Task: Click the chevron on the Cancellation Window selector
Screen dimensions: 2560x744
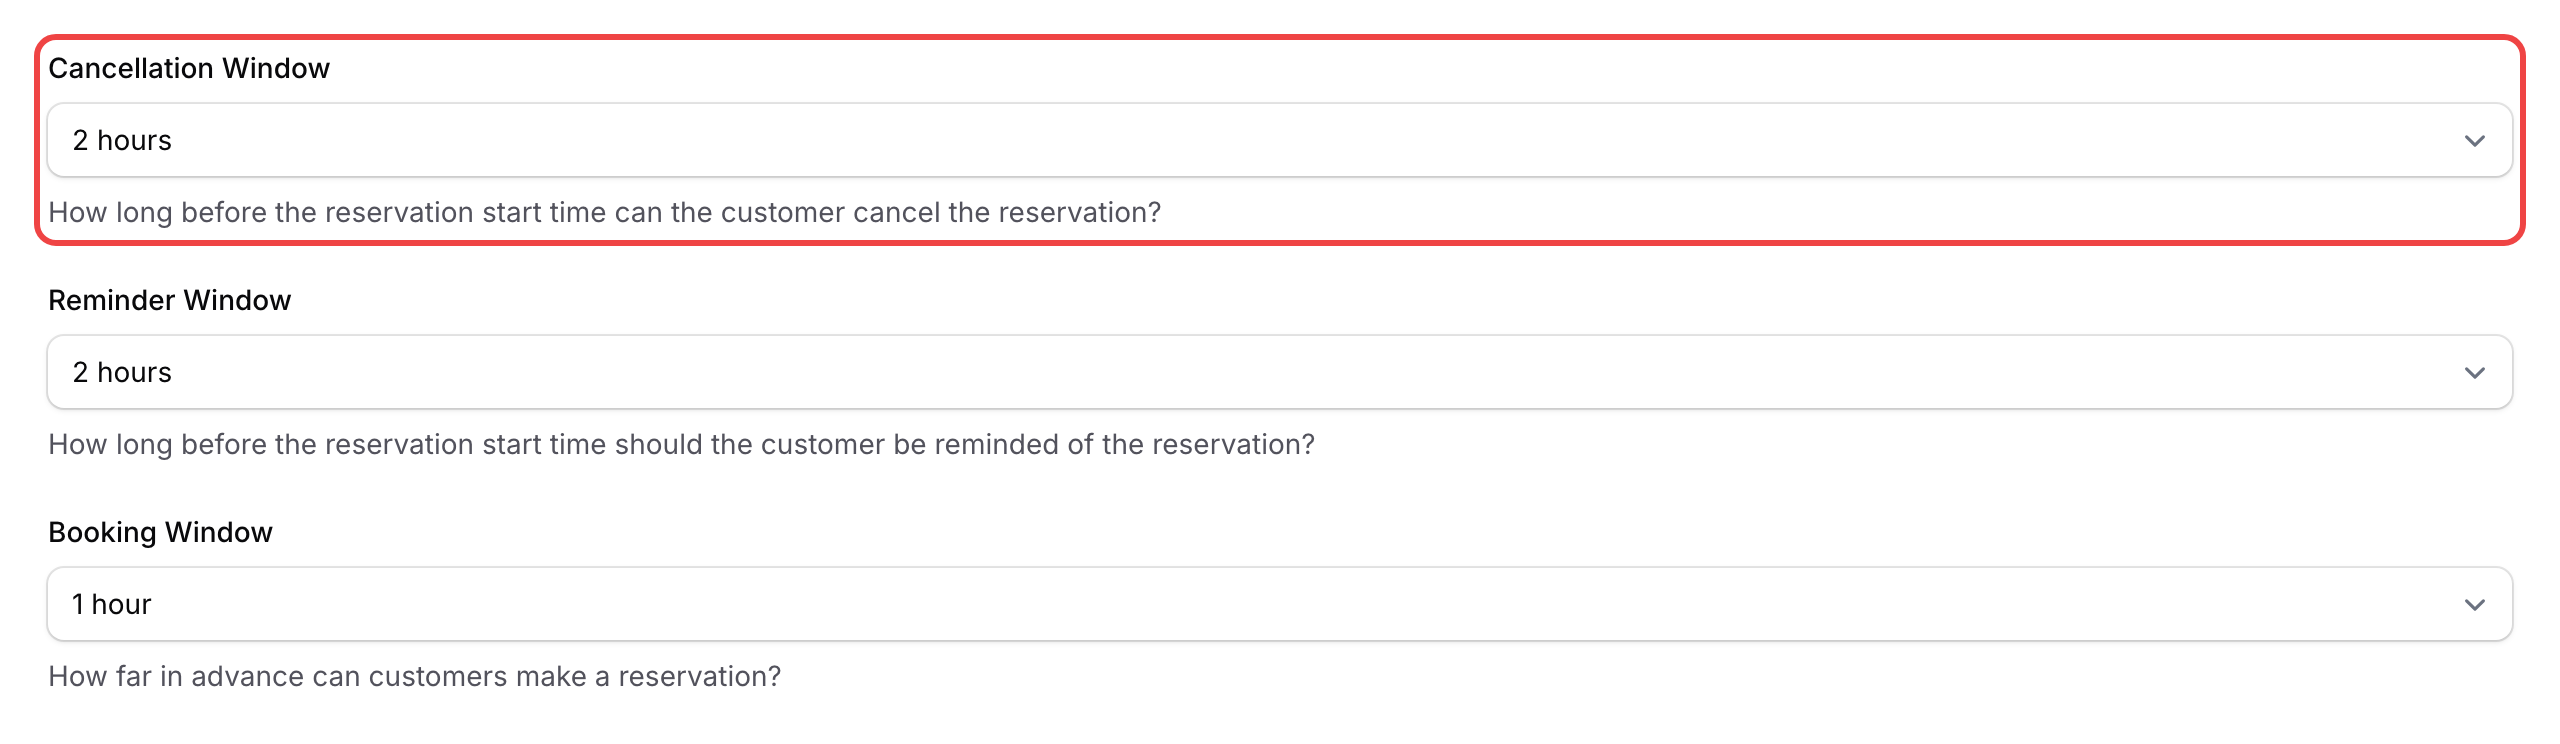Action: click(2475, 140)
